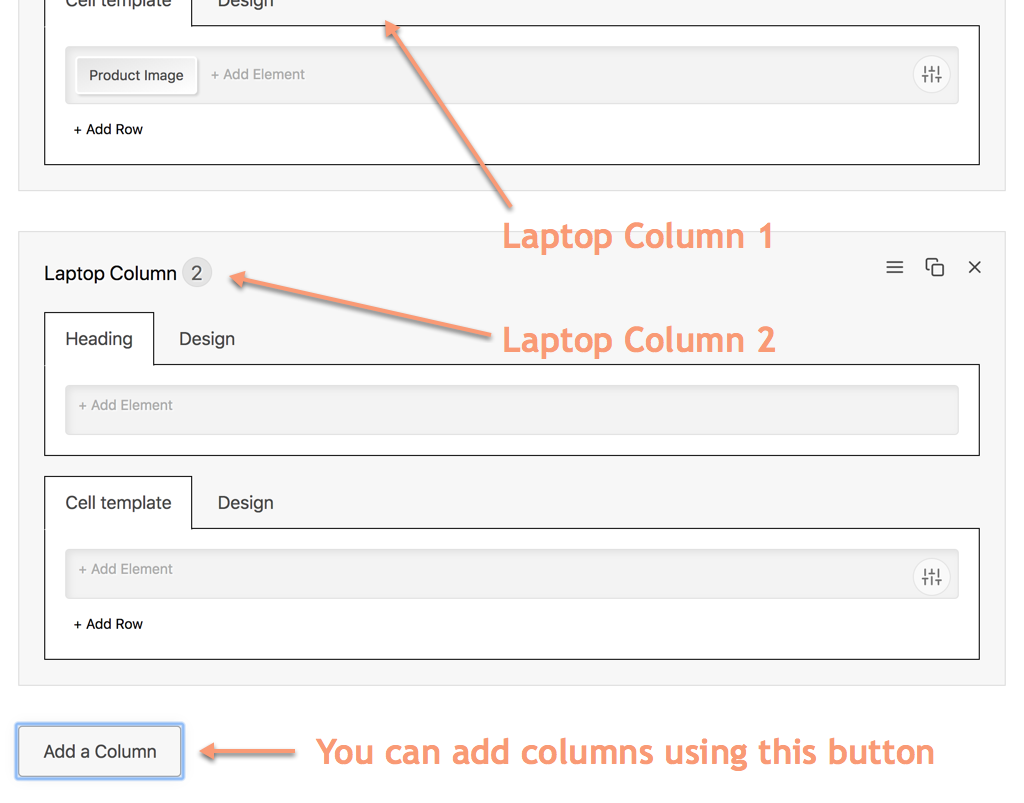1024x803 pixels.
Task: Click the Product Image element
Action: point(136,75)
